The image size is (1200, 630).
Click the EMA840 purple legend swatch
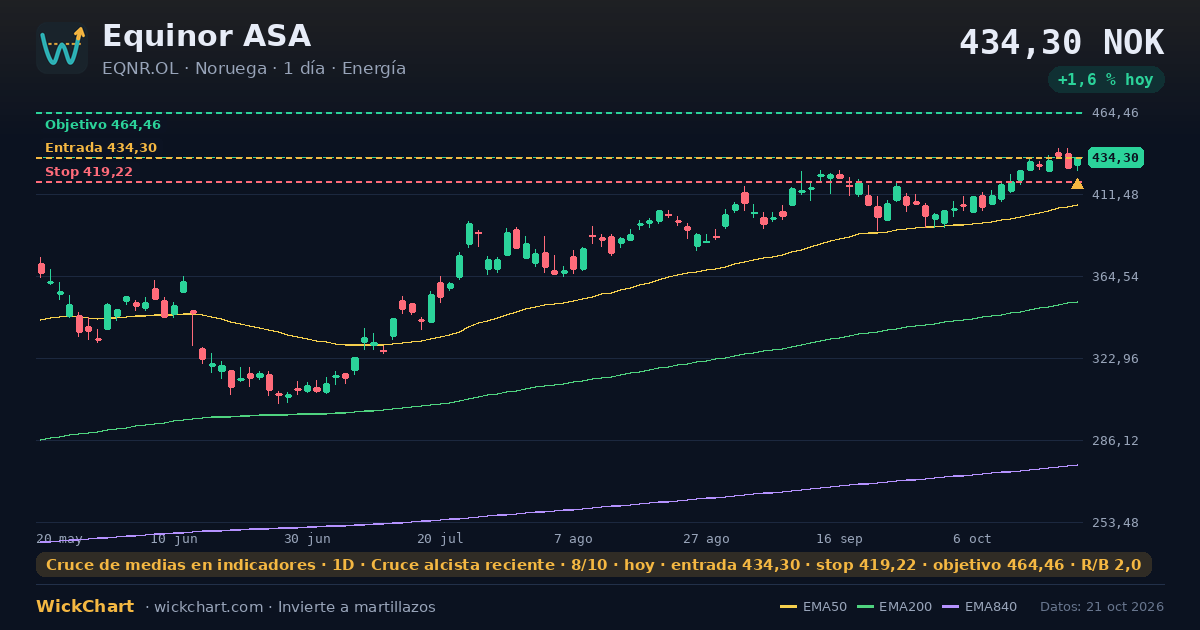[x=950, y=607]
